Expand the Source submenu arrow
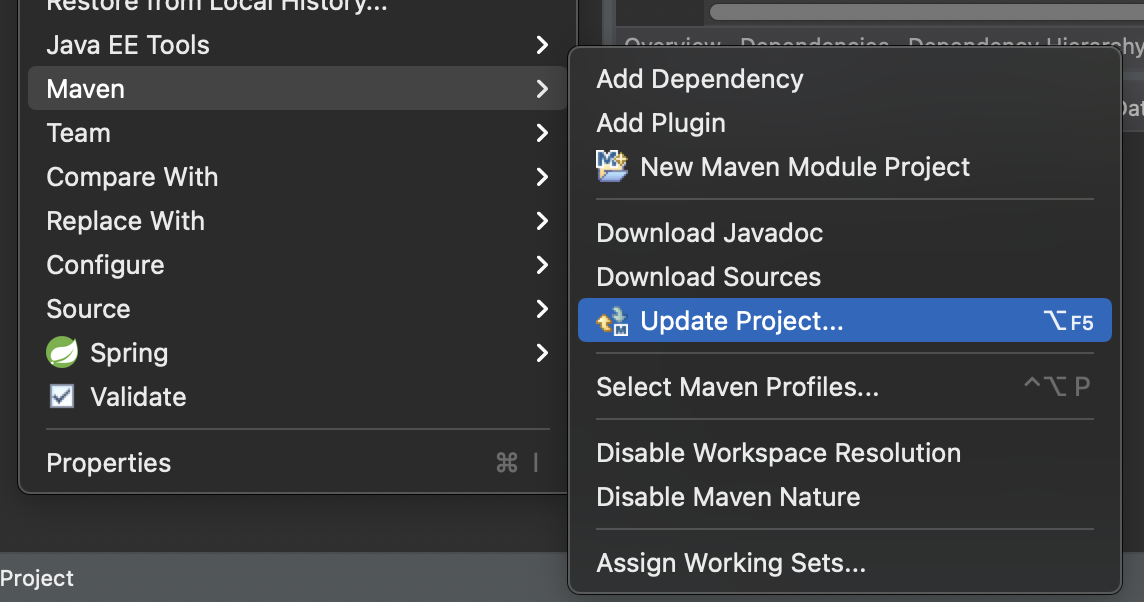 pos(542,309)
